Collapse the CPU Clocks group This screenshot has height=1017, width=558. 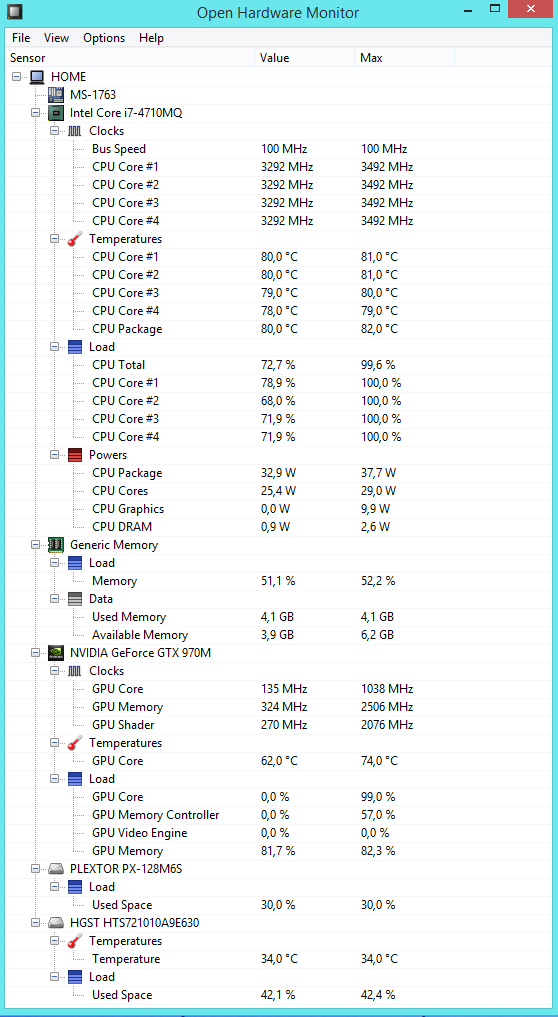click(55, 131)
